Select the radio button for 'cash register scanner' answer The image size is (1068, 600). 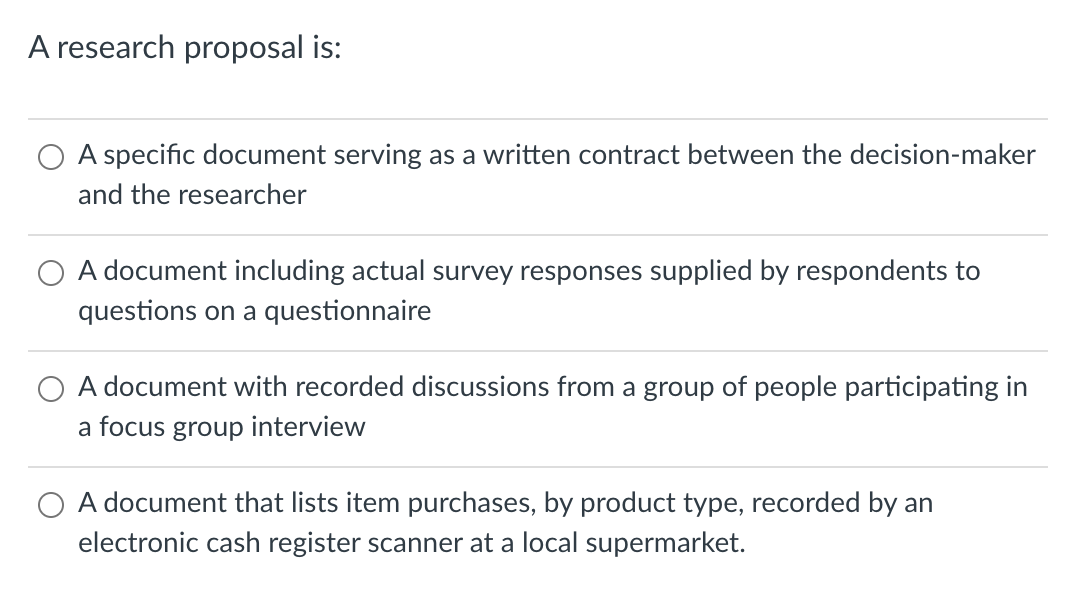click(x=50, y=504)
